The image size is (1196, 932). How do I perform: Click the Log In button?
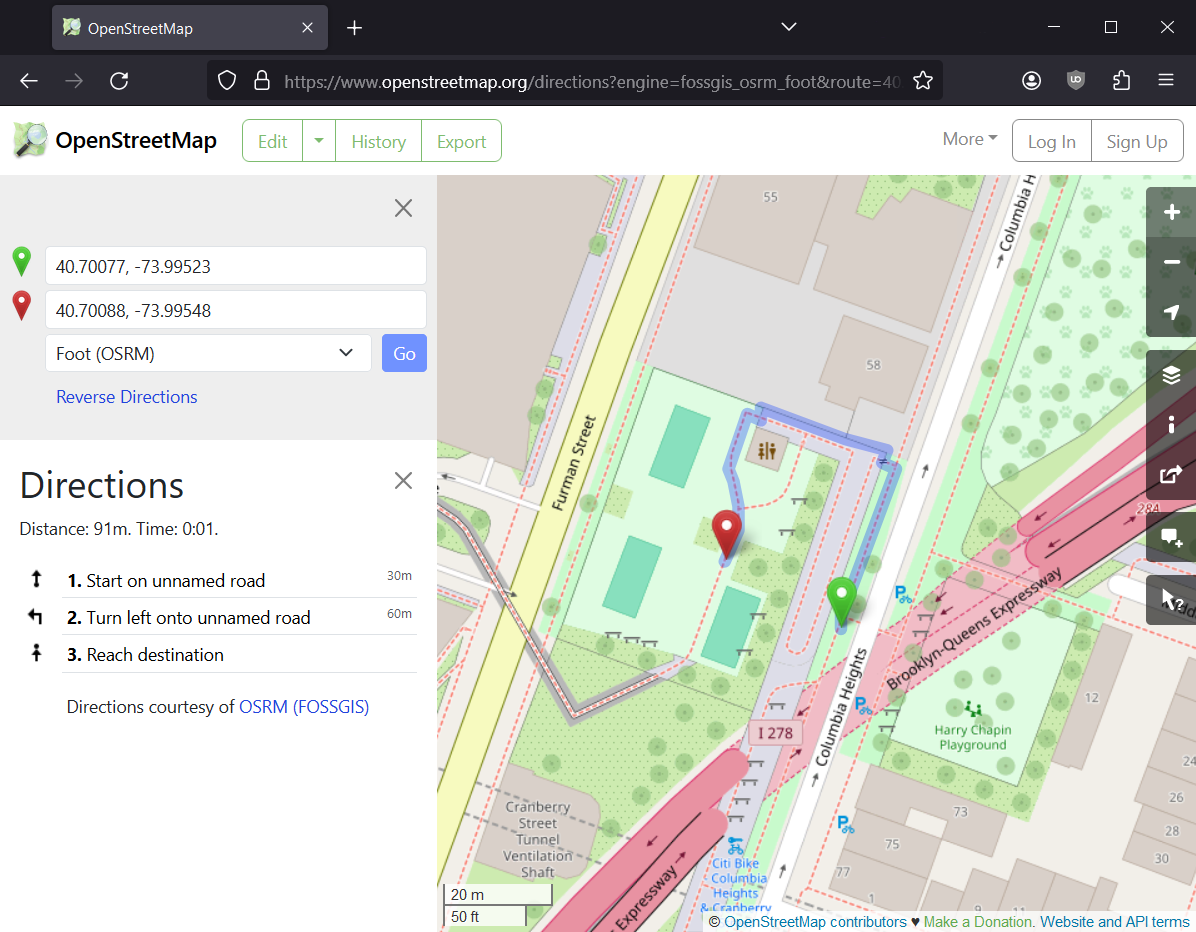1051,141
